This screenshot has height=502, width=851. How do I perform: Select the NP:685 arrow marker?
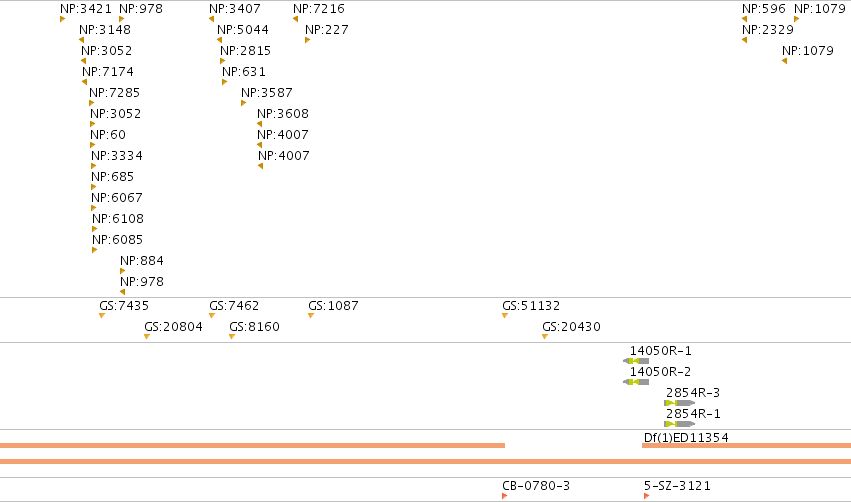(x=93, y=187)
